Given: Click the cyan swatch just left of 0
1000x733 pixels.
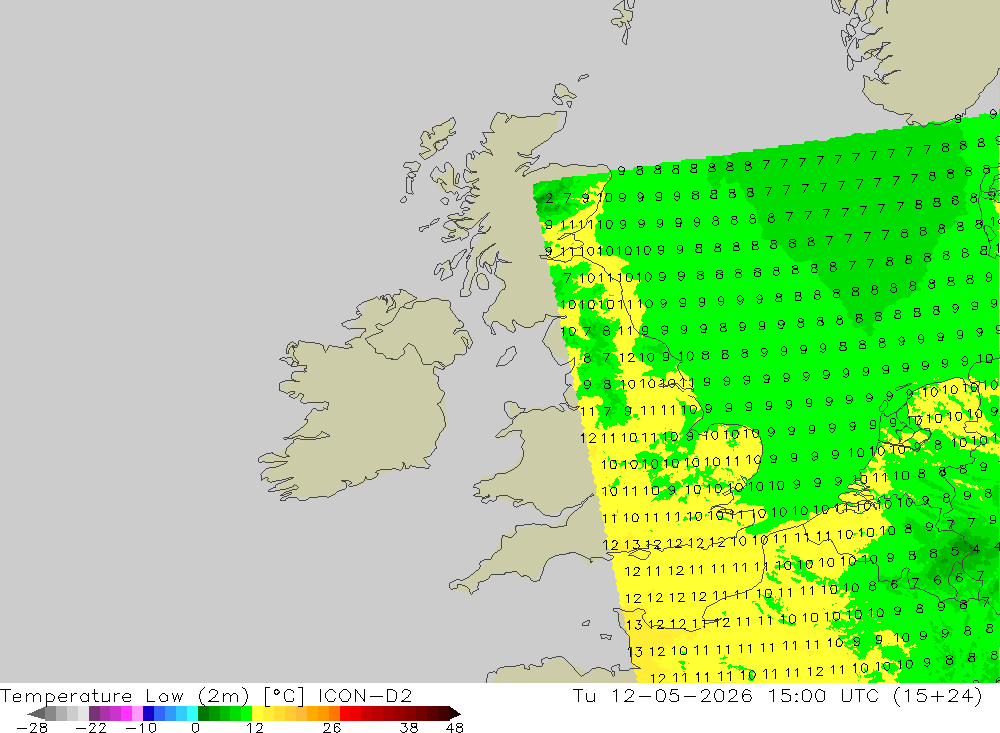Looking at the screenshot, I should click(x=192, y=714).
